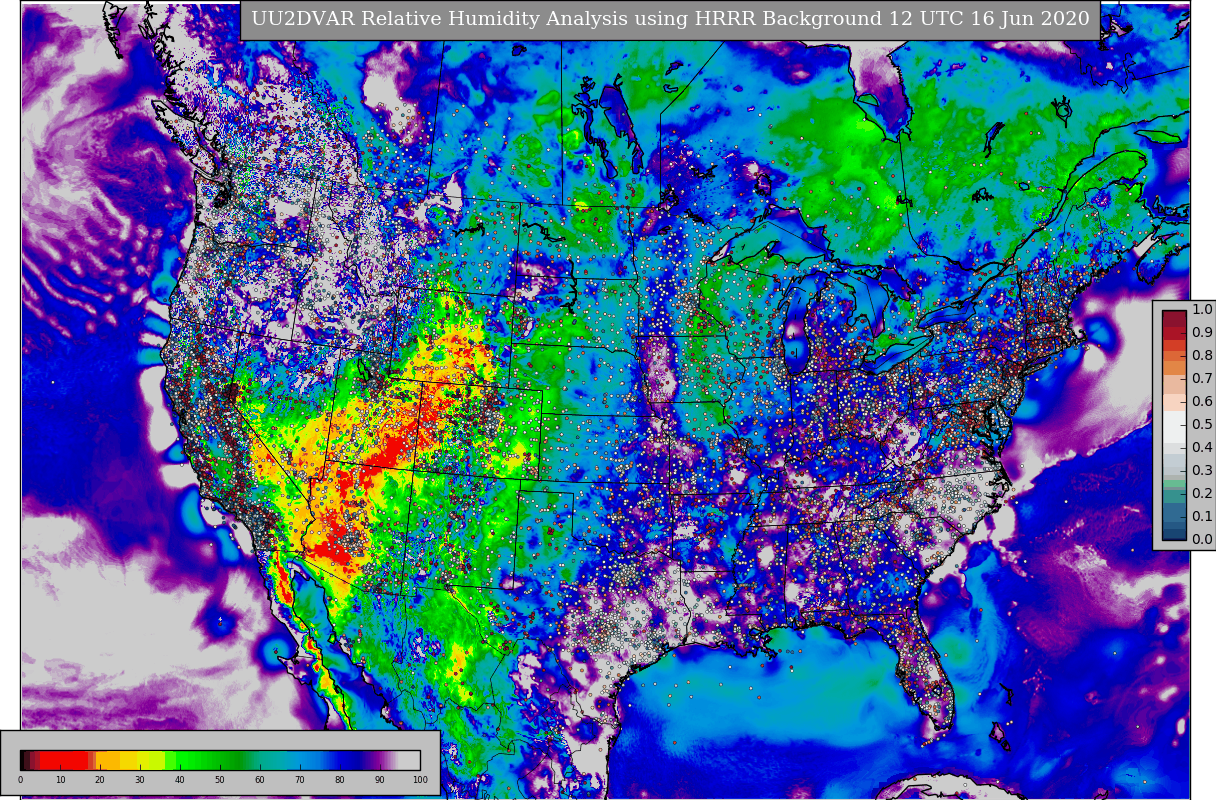Viewport: 1216px width, 800px height.
Task: Click the '1.0' label on right colorbar
Action: click(1202, 309)
